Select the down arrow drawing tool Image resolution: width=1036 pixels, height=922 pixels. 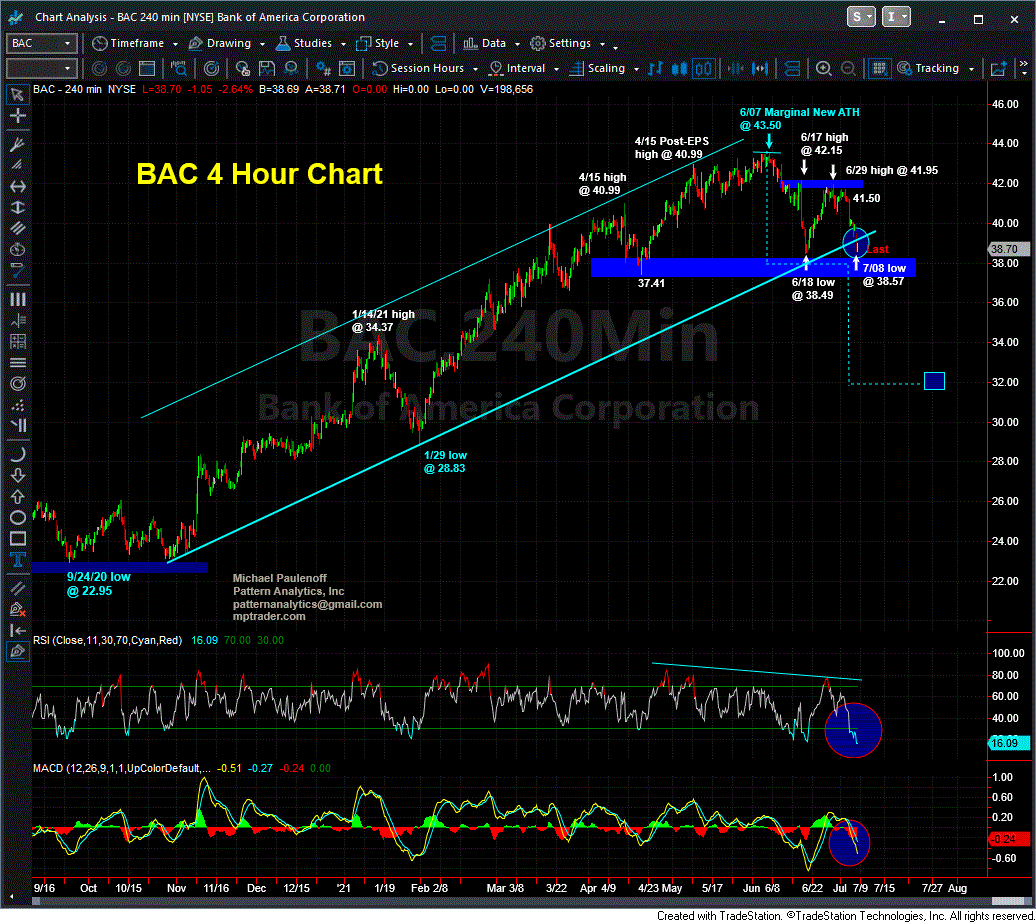pyautogui.click(x=18, y=475)
